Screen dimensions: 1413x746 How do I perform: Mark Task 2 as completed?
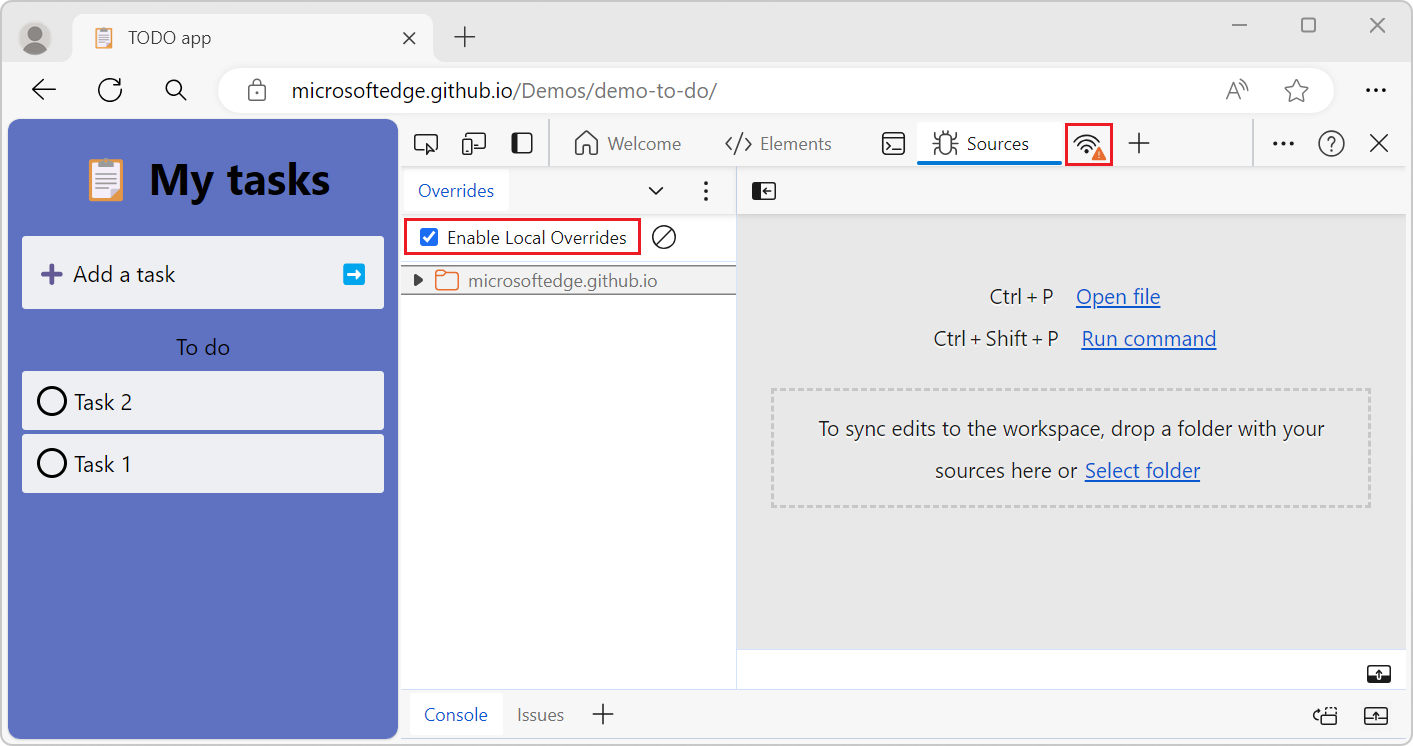pos(52,401)
